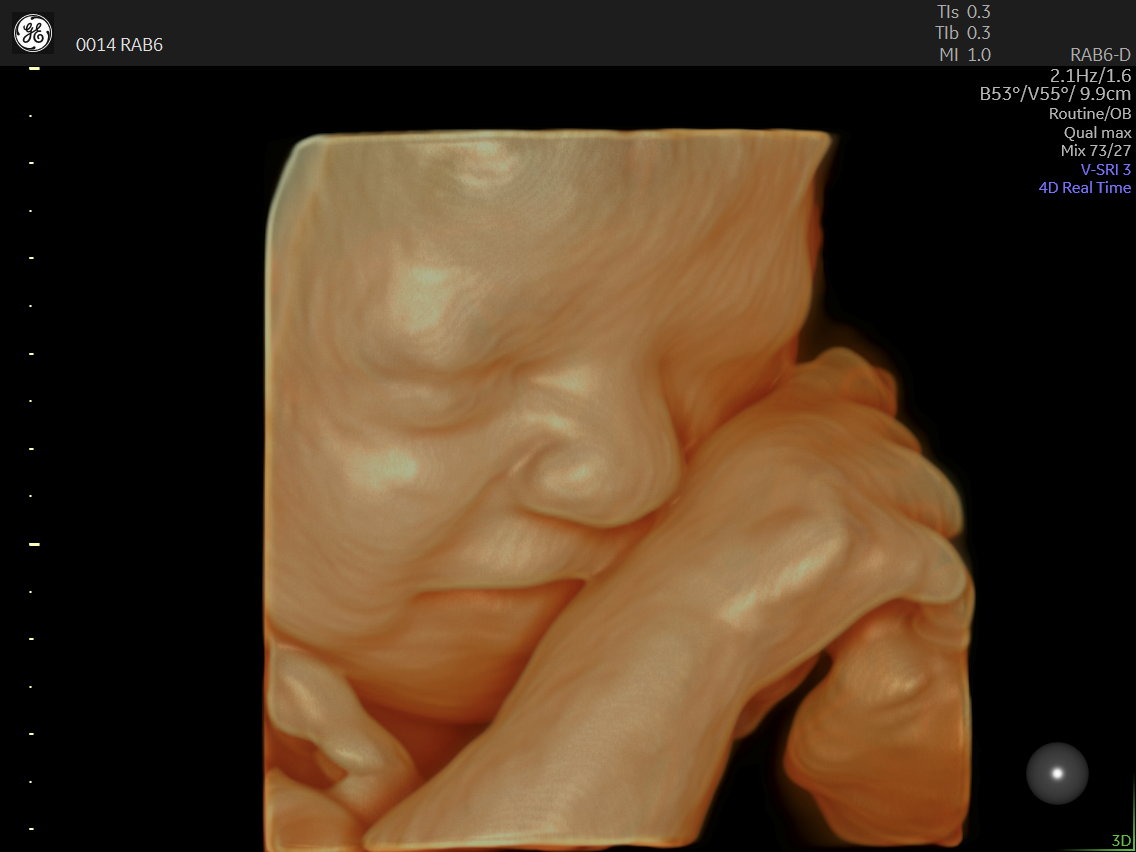Click the TIb 0.3 thermal index readout

tap(963, 33)
